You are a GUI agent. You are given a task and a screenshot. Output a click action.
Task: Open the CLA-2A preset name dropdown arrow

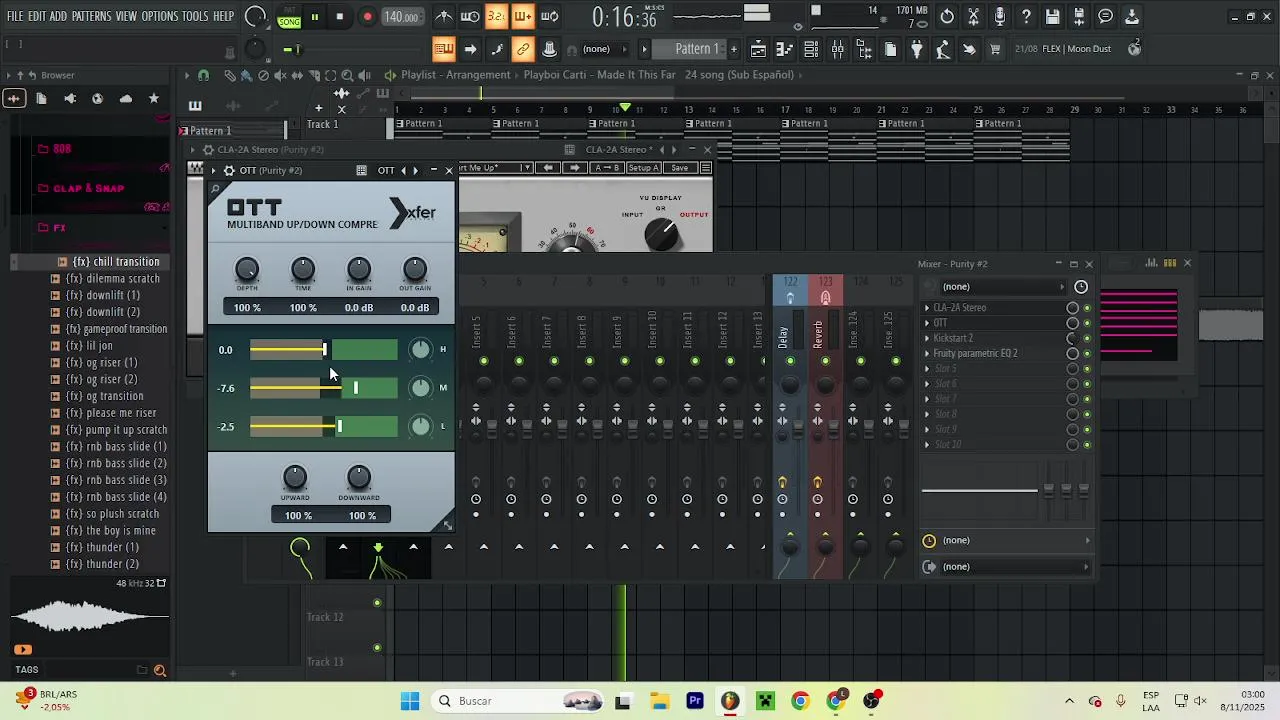526,168
